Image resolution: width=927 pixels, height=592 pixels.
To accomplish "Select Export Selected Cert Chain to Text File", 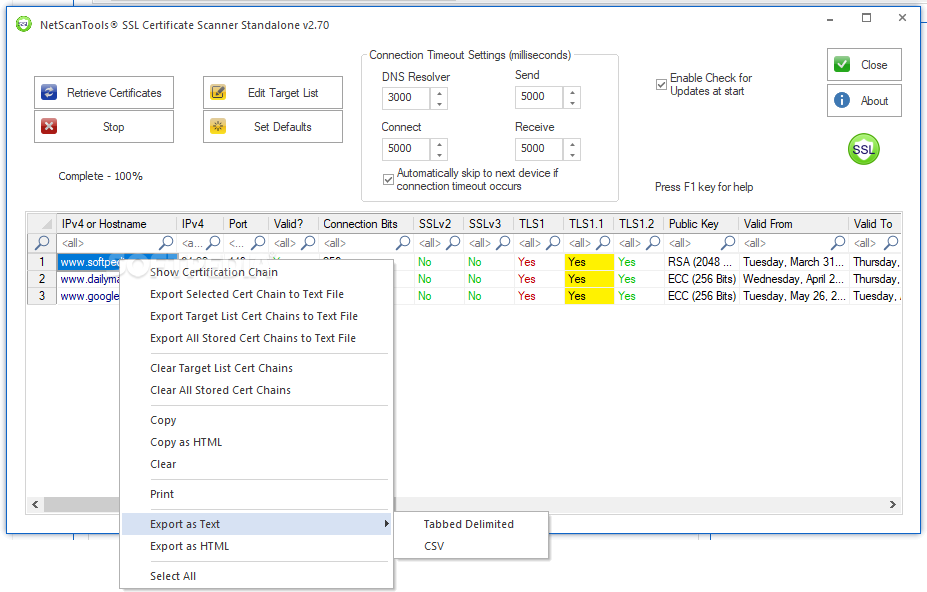I will pos(257,294).
